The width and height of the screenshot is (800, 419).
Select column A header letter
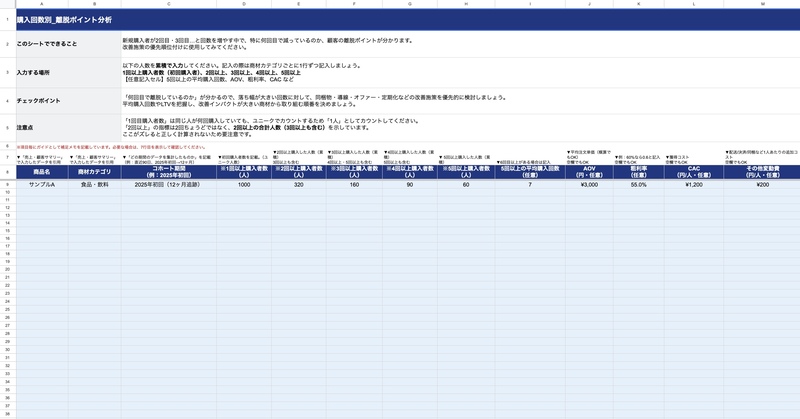tap(41, 4)
